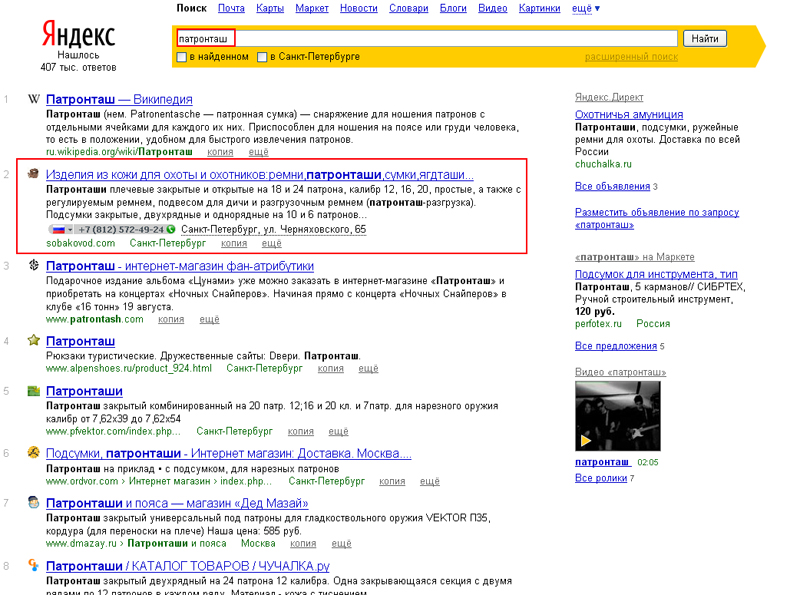The width and height of the screenshot is (800, 595).
Task: Open 'Патронташ — Википедия' result
Action: tap(119, 99)
